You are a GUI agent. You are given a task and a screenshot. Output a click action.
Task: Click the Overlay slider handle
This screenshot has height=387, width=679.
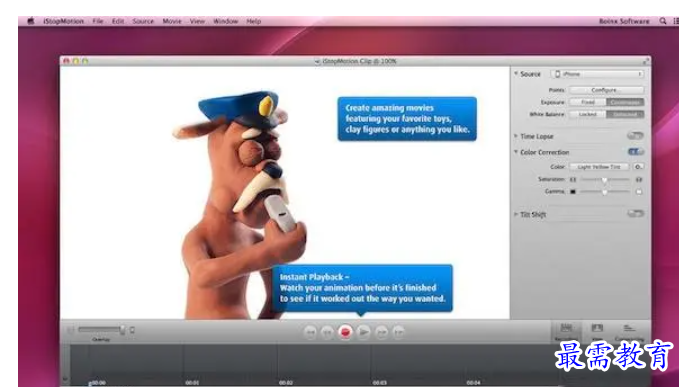click(123, 330)
